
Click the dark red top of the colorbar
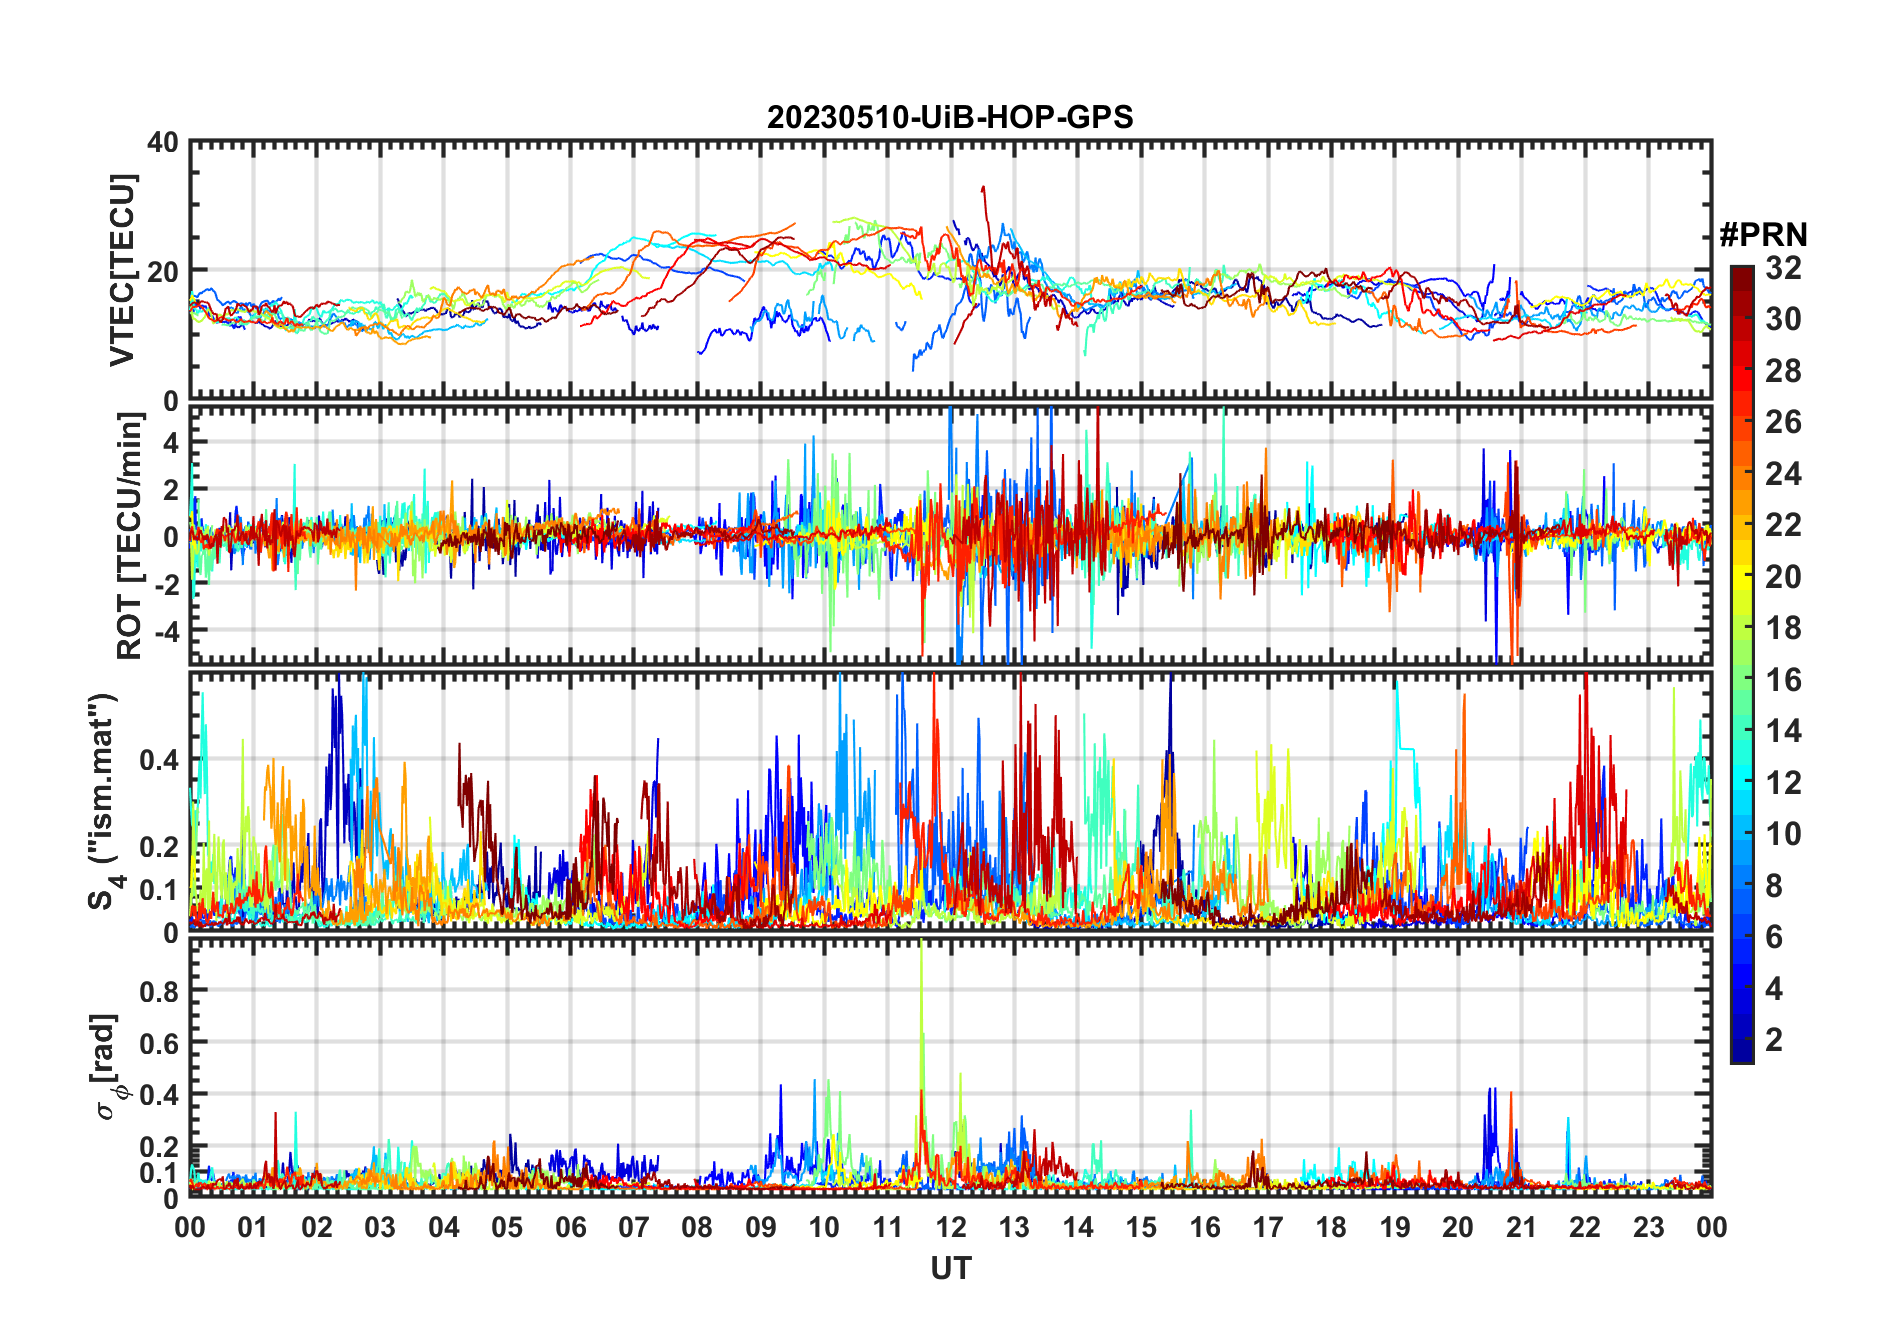pos(1742,275)
